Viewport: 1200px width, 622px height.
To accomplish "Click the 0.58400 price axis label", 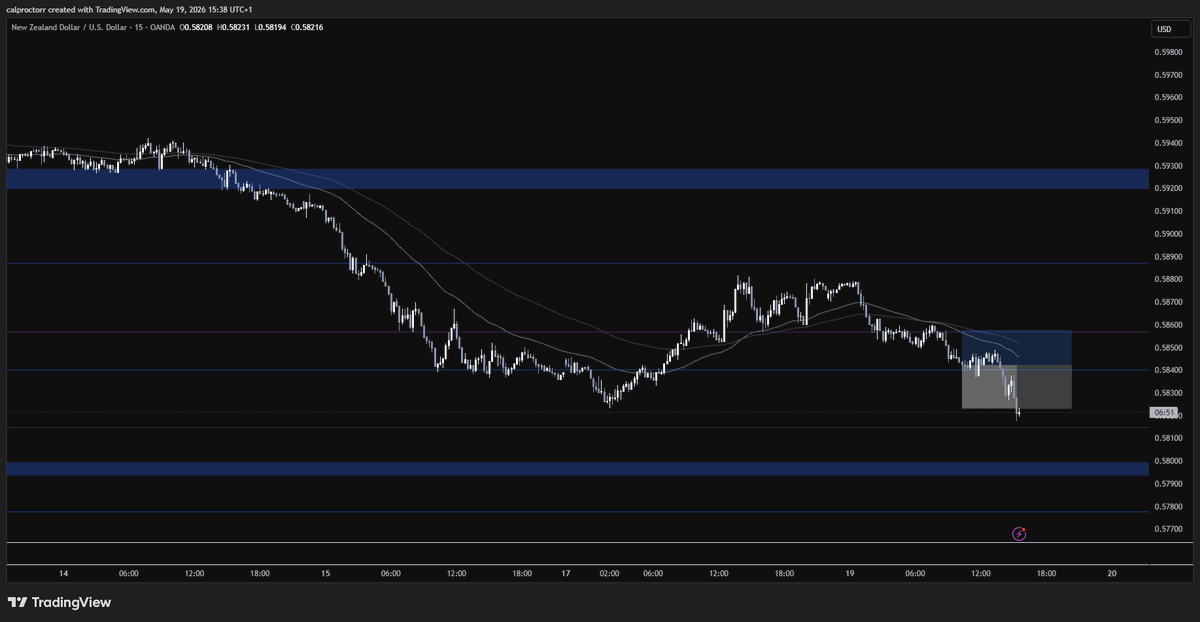I will point(1170,370).
